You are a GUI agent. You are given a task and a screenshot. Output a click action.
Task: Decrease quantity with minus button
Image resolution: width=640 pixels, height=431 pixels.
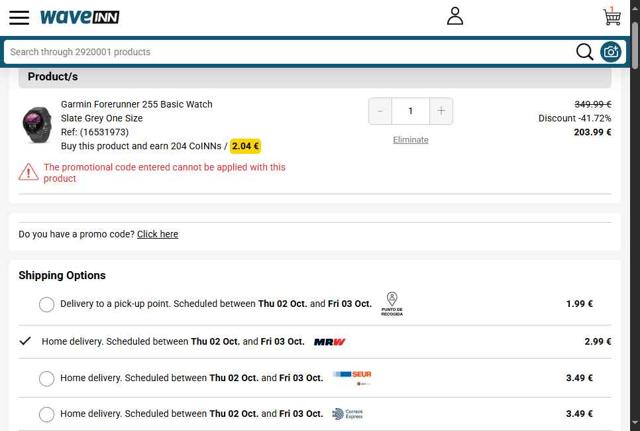coord(380,111)
